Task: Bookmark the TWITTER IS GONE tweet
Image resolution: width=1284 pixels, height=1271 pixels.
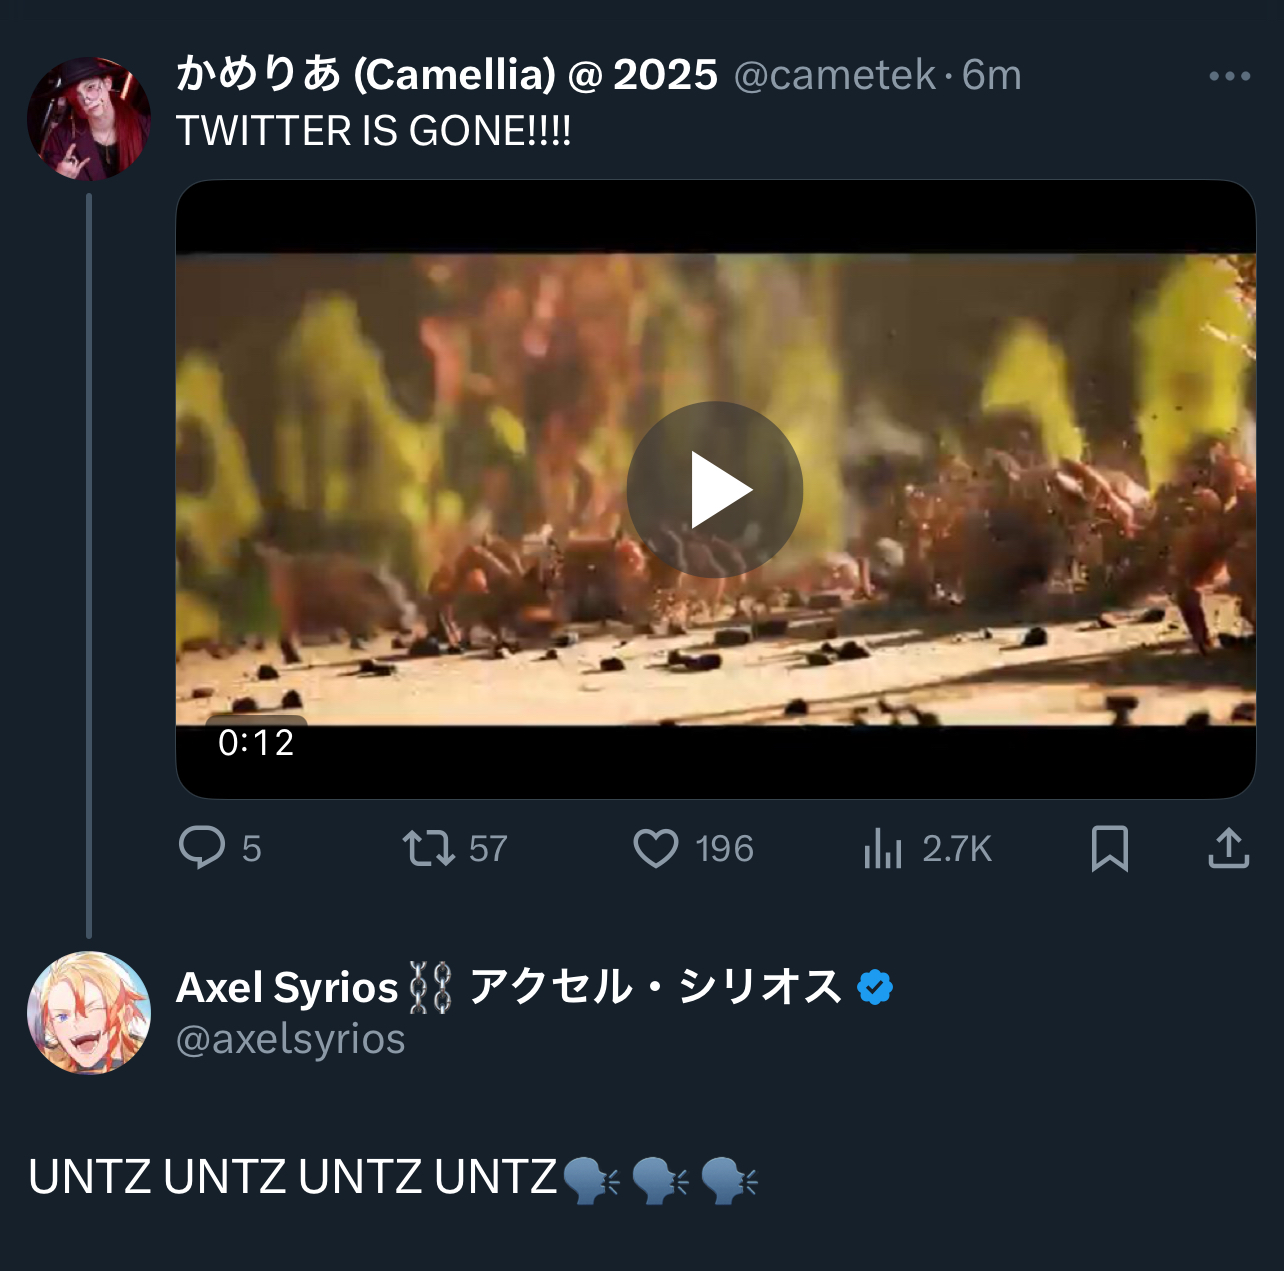Action: point(1109,848)
